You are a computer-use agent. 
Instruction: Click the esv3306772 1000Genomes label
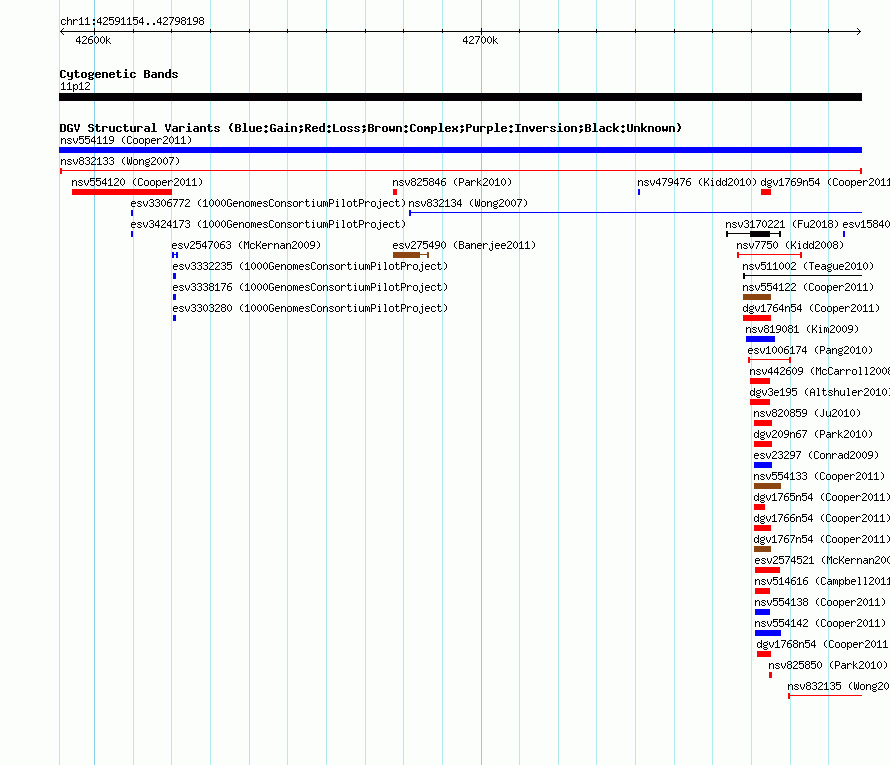(x=268, y=203)
